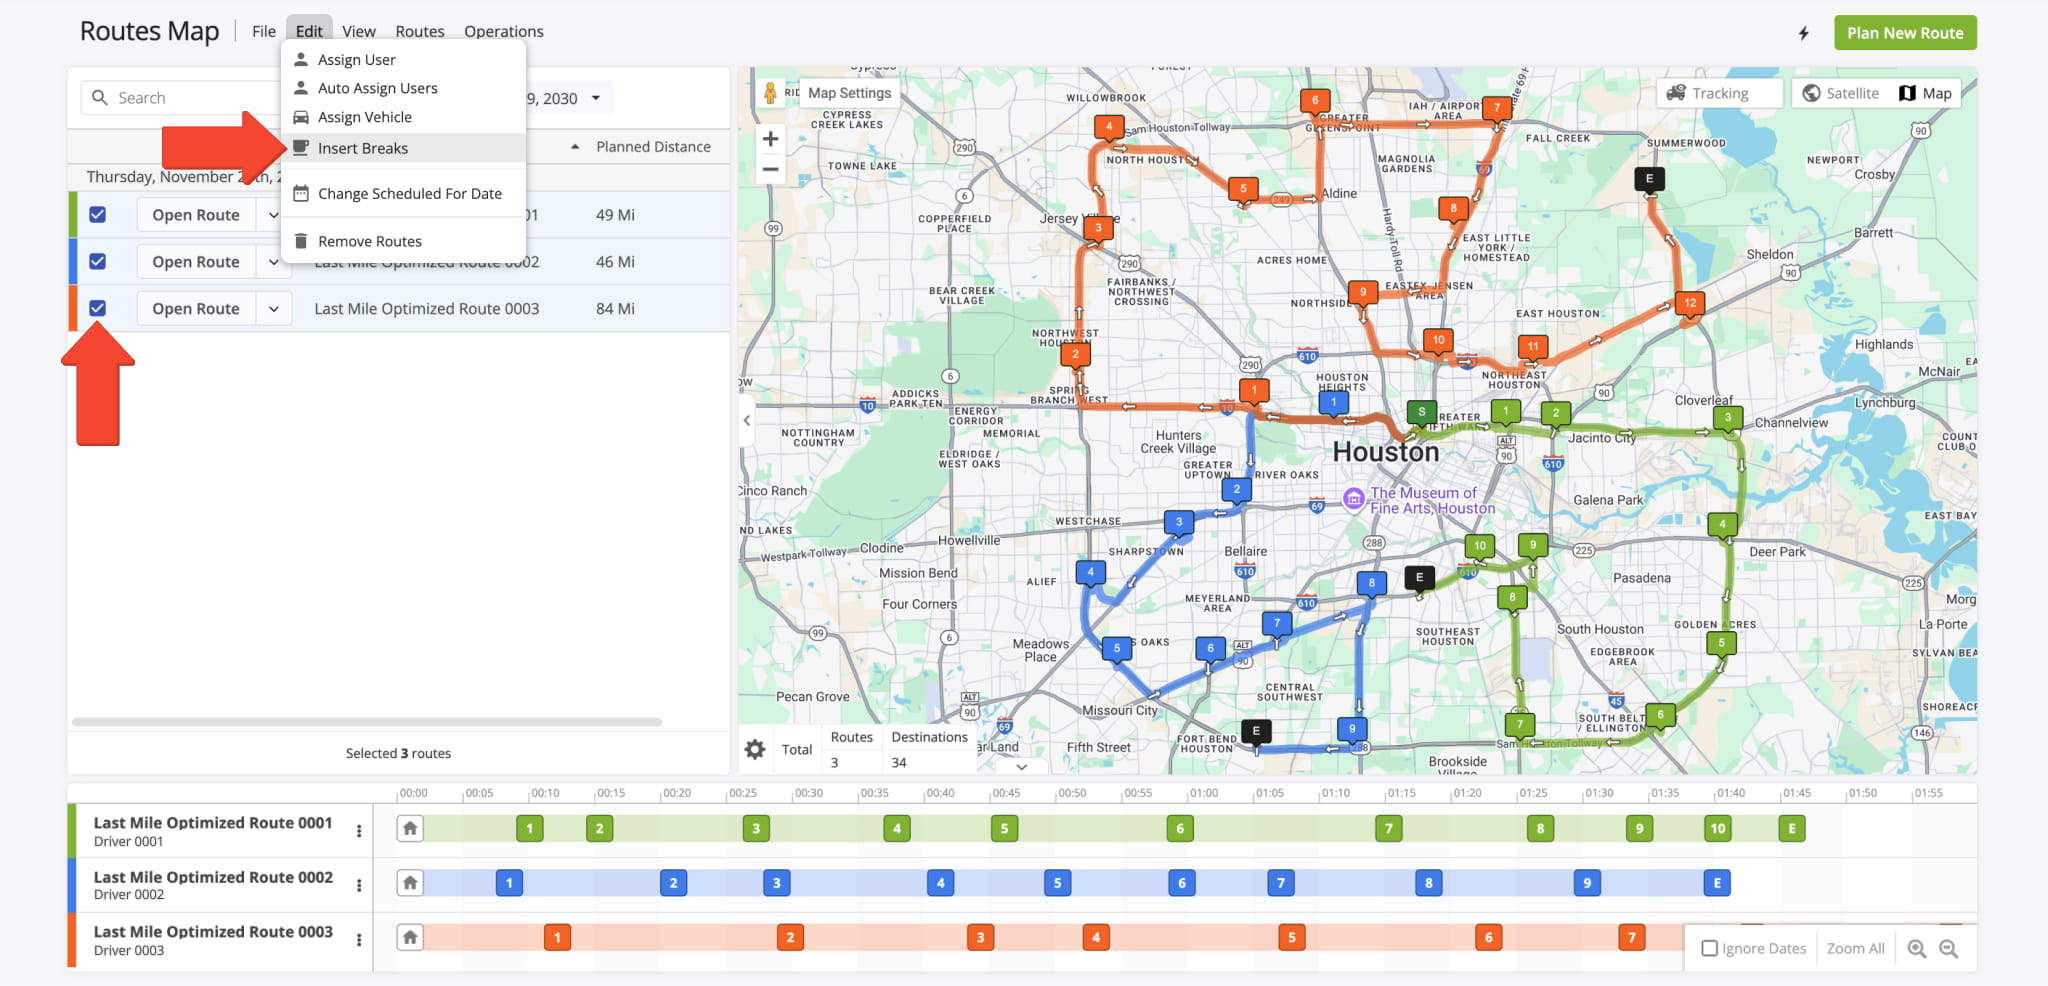Zoom out on the map with minus
This screenshot has width=2048, height=986.
pos(770,170)
